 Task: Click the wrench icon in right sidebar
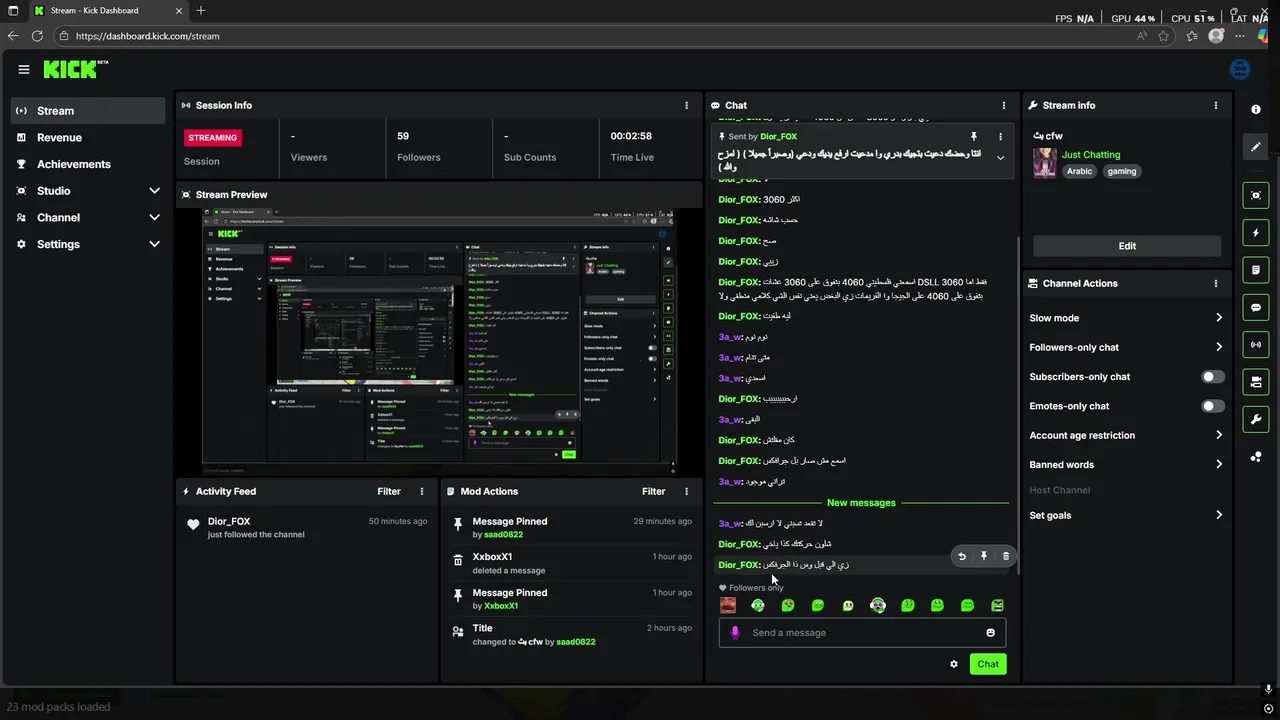click(x=1256, y=419)
